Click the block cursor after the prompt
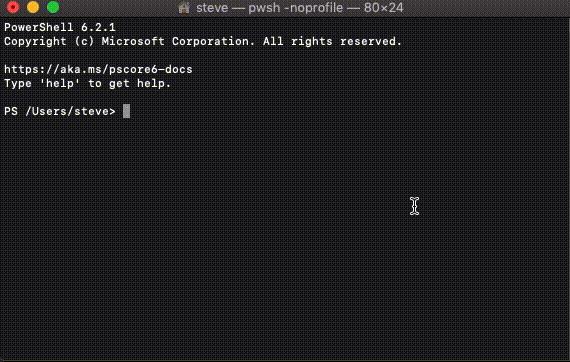The width and height of the screenshot is (570, 362). click(x=126, y=111)
